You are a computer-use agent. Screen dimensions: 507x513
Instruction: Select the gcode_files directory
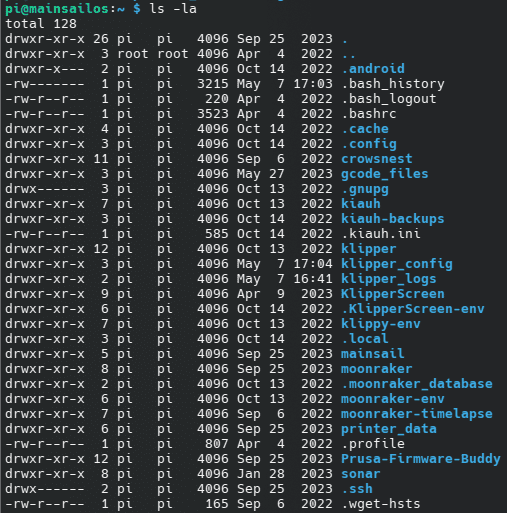385,174
